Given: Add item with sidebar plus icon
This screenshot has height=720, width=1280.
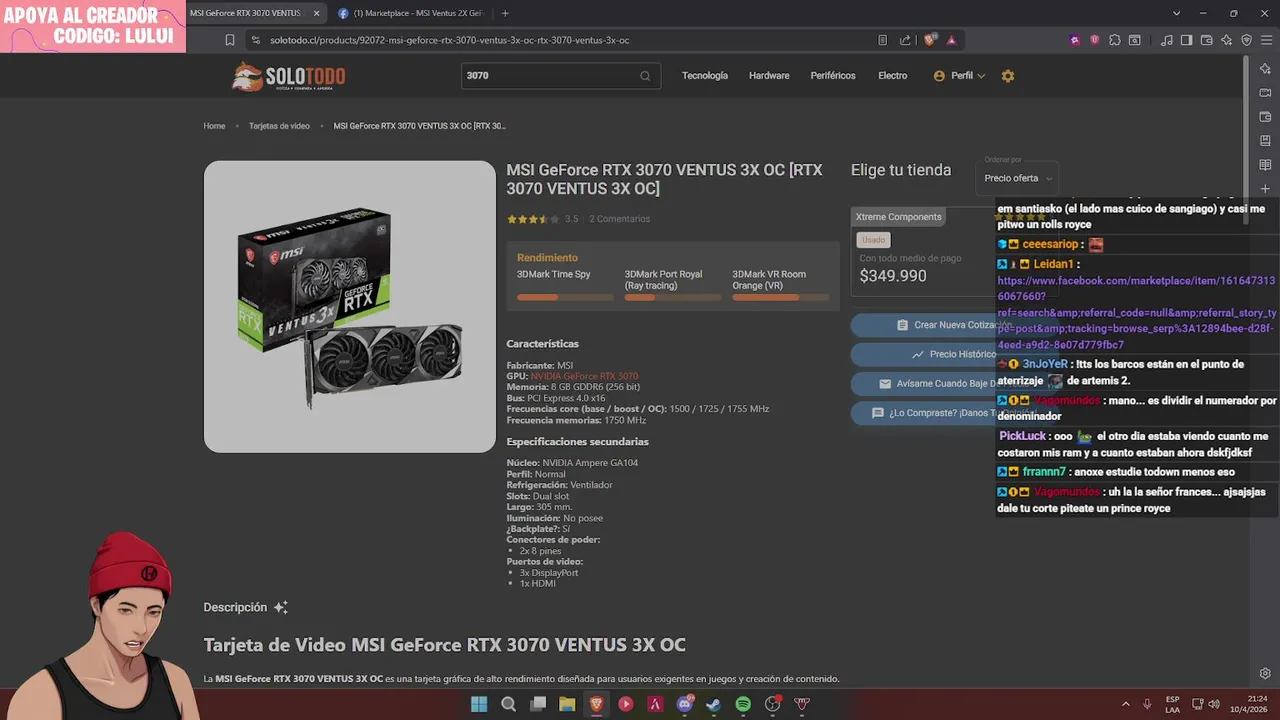Looking at the screenshot, I should click(1265, 189).
